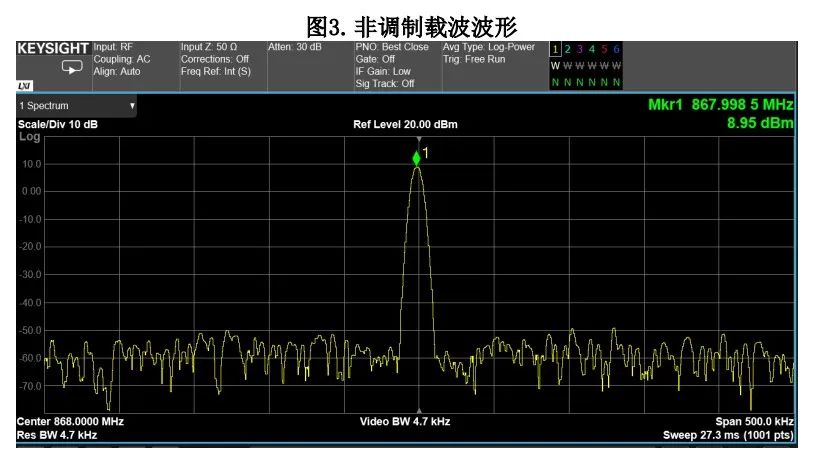This screenshot has width=815, height=449.
Task: Select trace 2 in trace selector
Action: [568, 49]
